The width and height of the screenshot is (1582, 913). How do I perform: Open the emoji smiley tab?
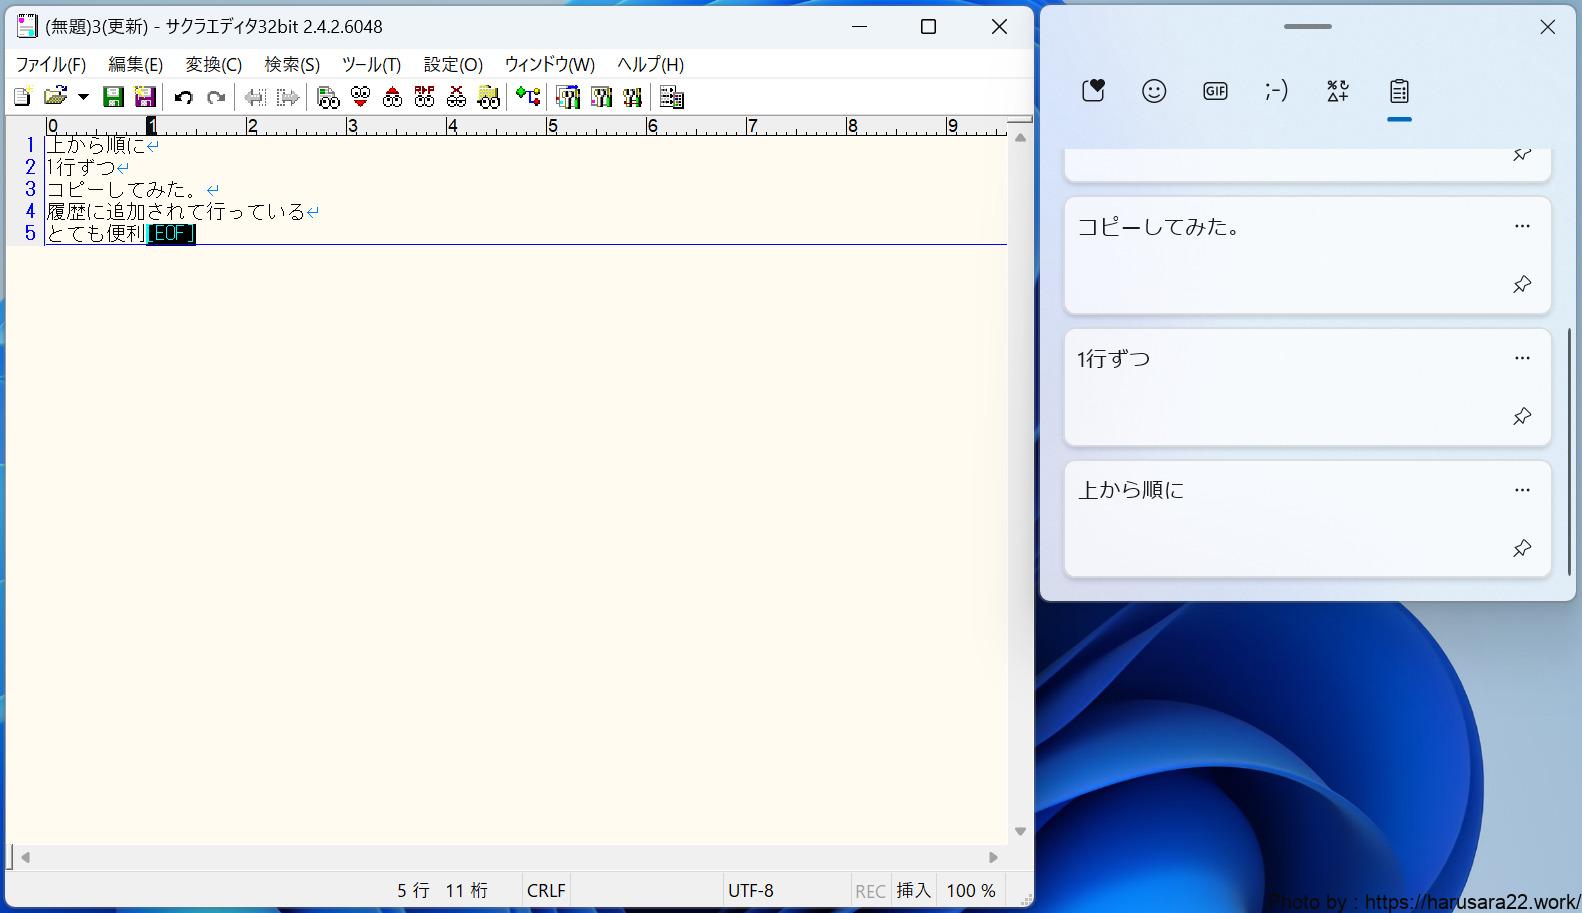click(1154, 92)
